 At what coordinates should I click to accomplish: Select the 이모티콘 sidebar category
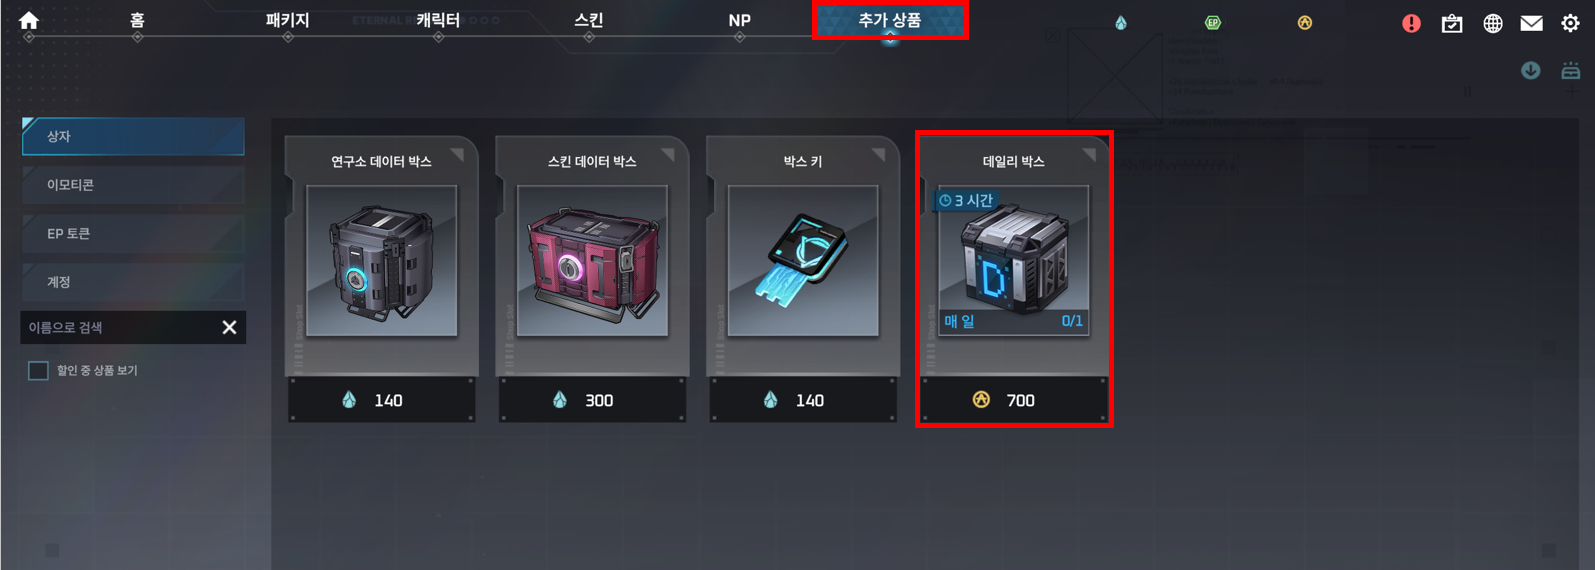[133, 185]
